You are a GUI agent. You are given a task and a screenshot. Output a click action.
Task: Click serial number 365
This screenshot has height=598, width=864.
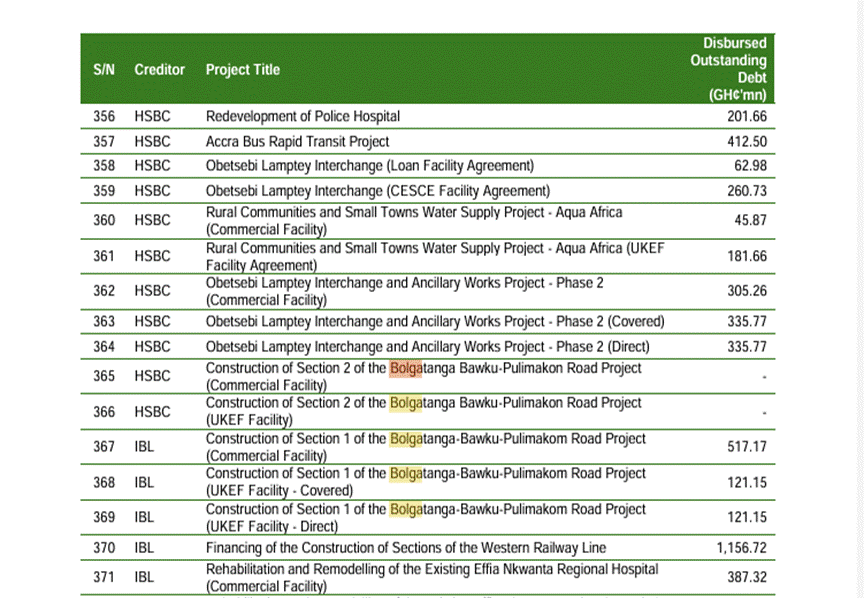104,376
